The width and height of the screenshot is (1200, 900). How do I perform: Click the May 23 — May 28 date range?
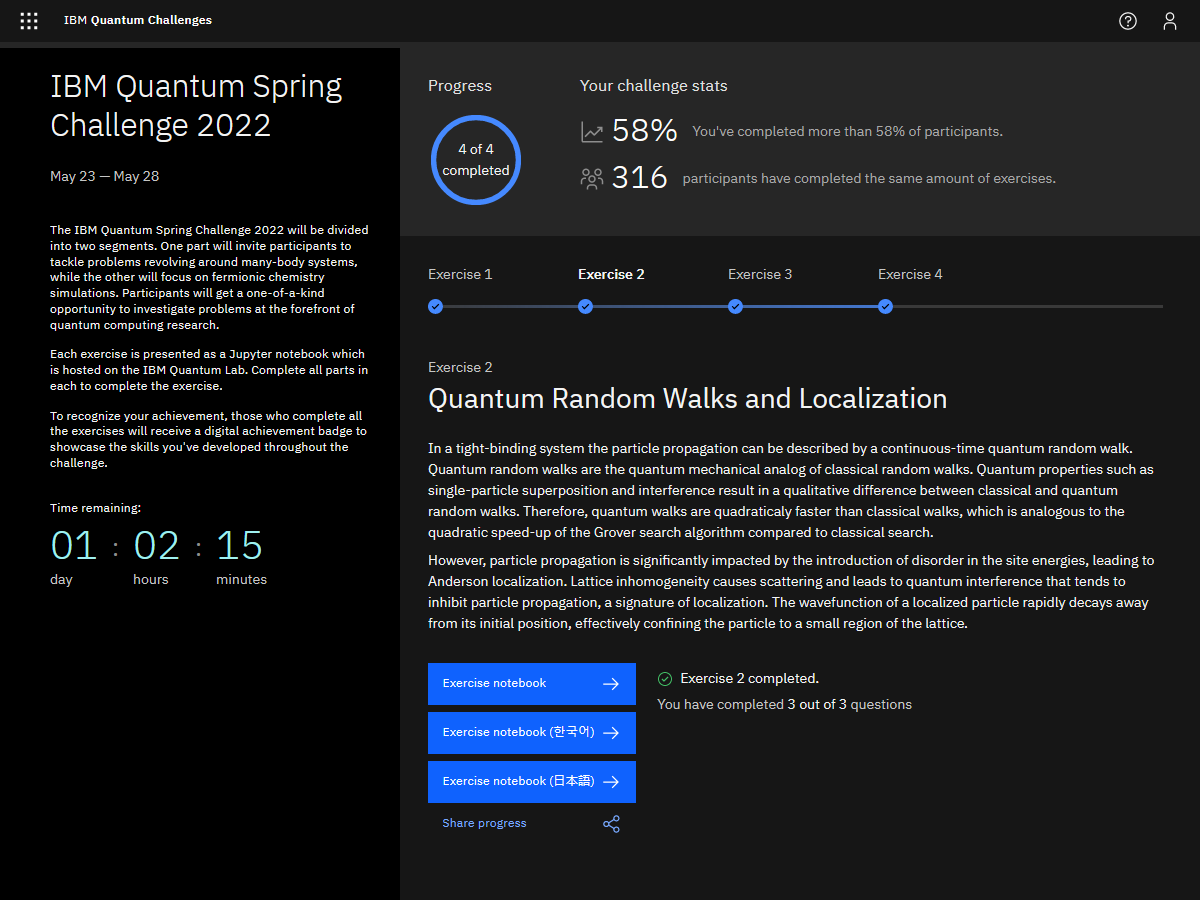(105, 177)
